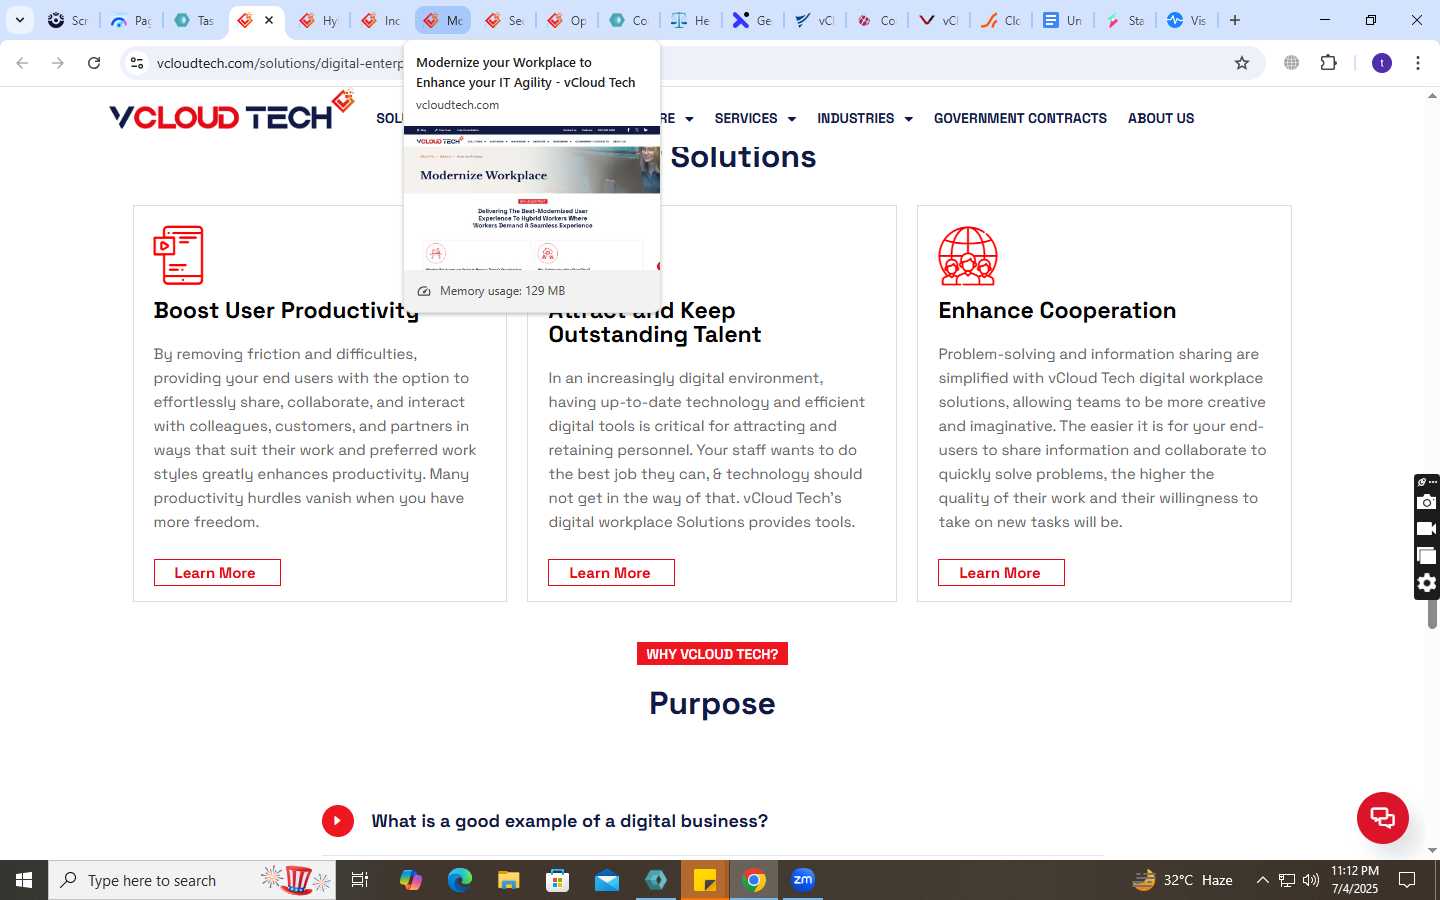The image size is (1440, 900).
Task: Learn More under Enhance Cooperation
Action: click(x=1001, y=572)
